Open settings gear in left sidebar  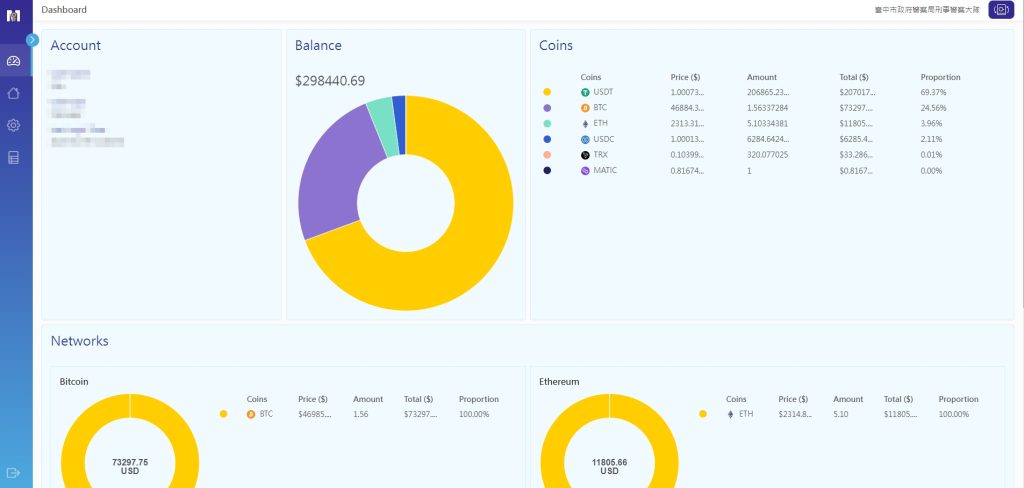click(x=14, y=125)
